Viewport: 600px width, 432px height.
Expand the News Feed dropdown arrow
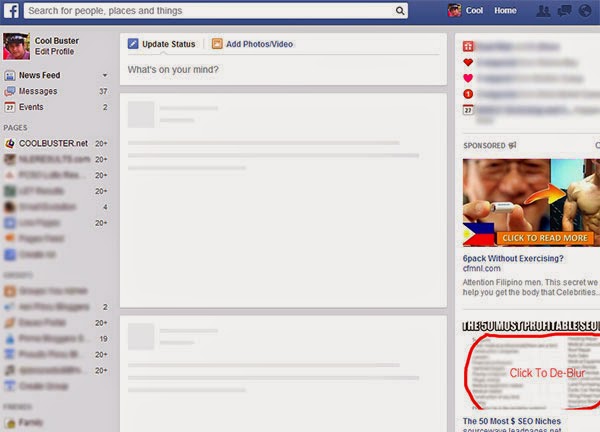click(105, 75)
